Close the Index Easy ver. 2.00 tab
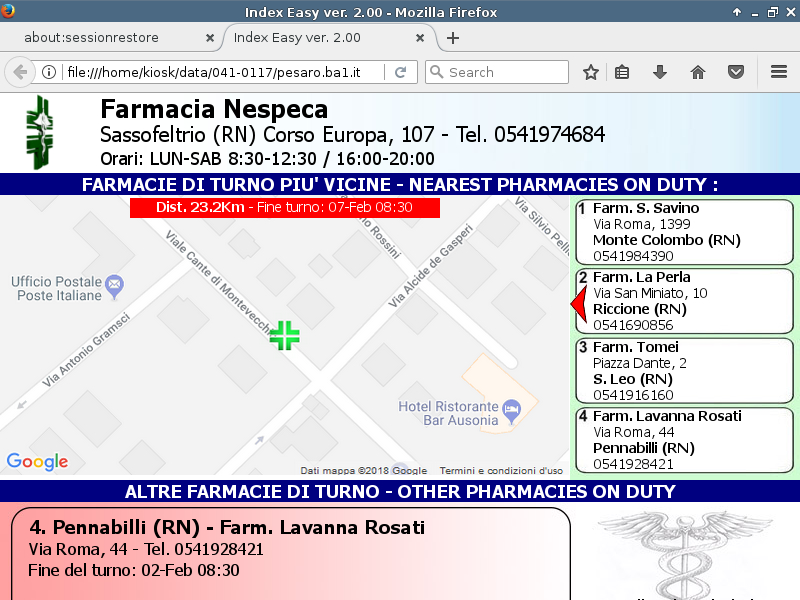Image resolution: width=800 pixels, height=600 pixels. pos(421,38)
